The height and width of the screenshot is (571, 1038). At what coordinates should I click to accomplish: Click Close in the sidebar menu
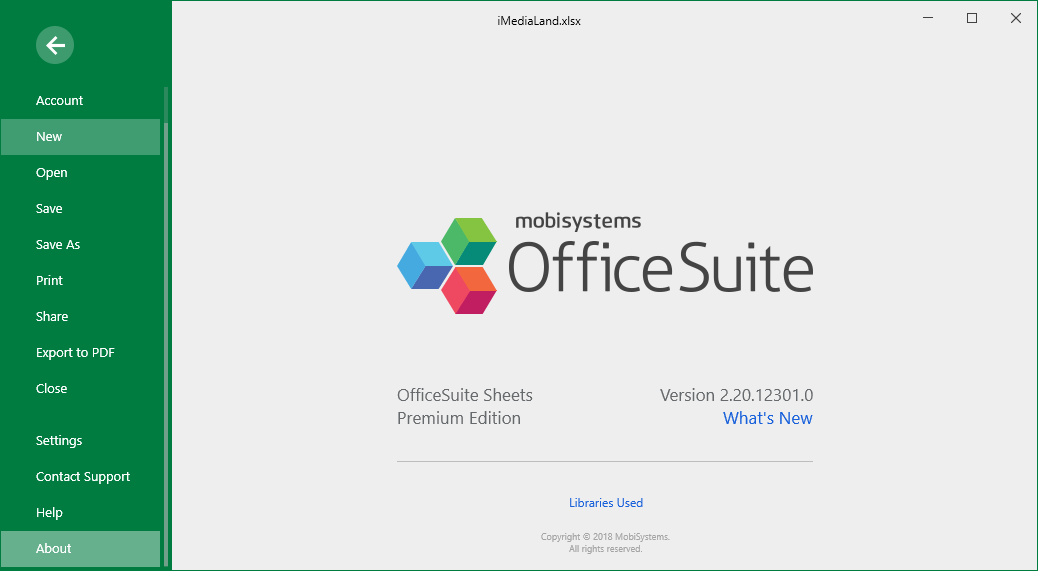(x=80, y=388)
